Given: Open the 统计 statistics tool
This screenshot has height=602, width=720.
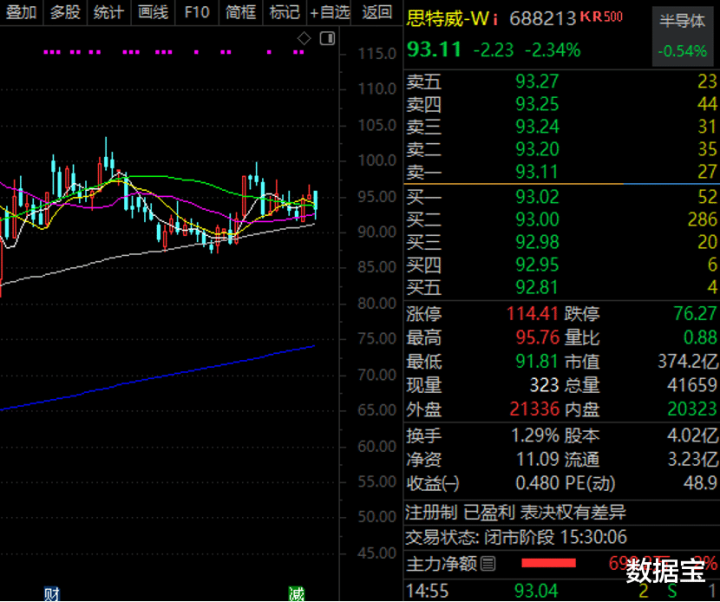Looking at the screenshot, I should tap(109, 12).
